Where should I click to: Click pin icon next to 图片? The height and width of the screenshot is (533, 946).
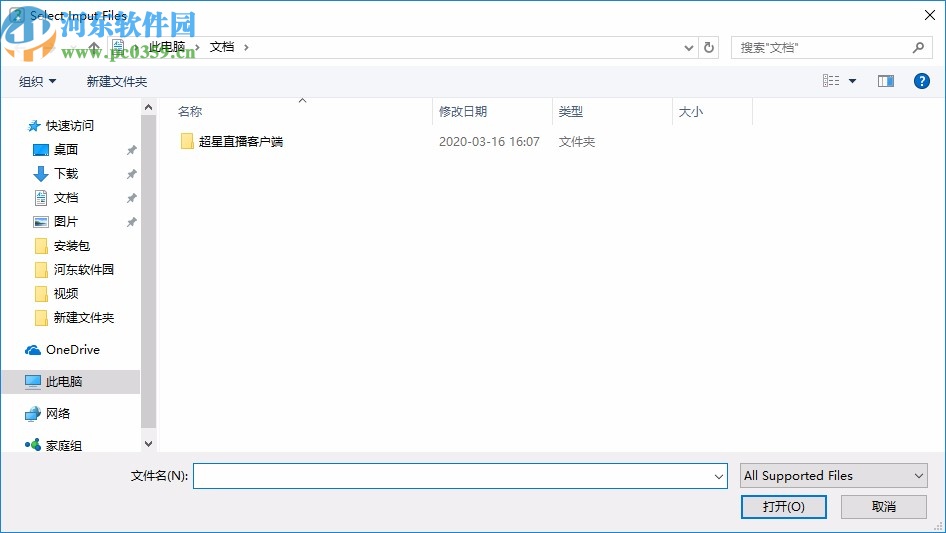(131, 222)
